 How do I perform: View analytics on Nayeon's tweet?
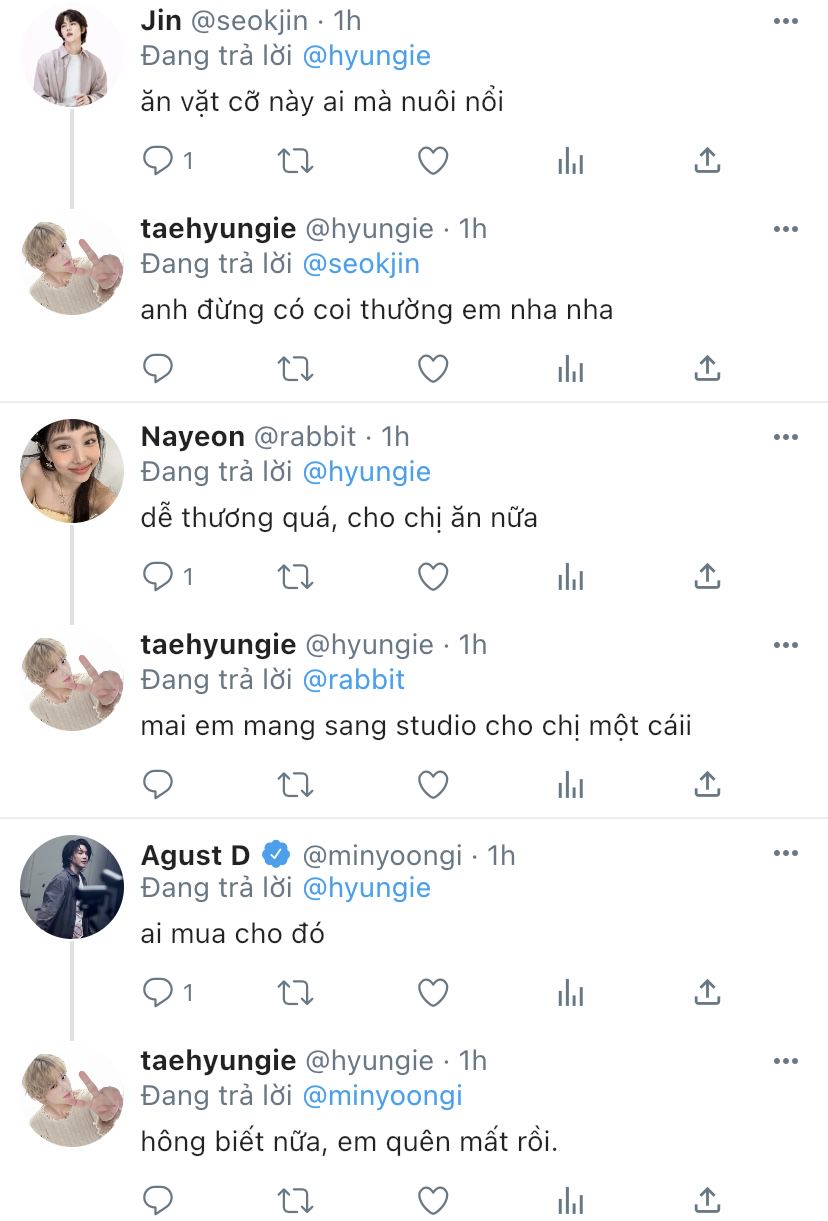pos(570,576)
